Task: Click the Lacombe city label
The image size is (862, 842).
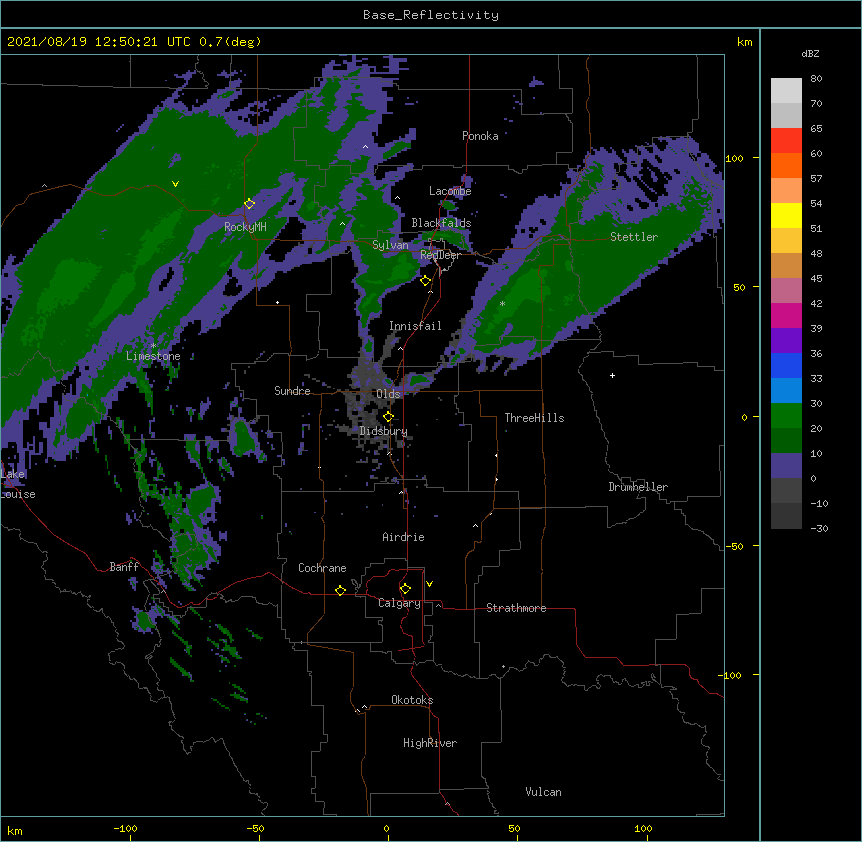Action: click(x=450, y=191)
